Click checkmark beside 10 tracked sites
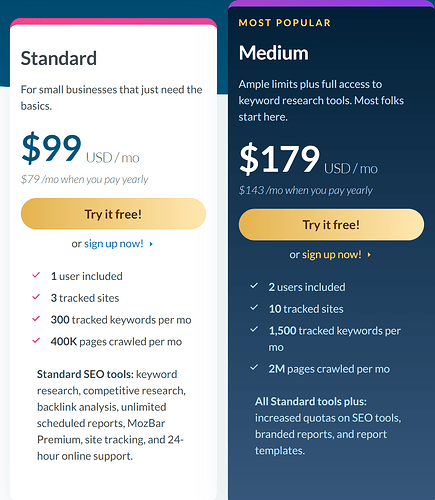 coord(254,308)
